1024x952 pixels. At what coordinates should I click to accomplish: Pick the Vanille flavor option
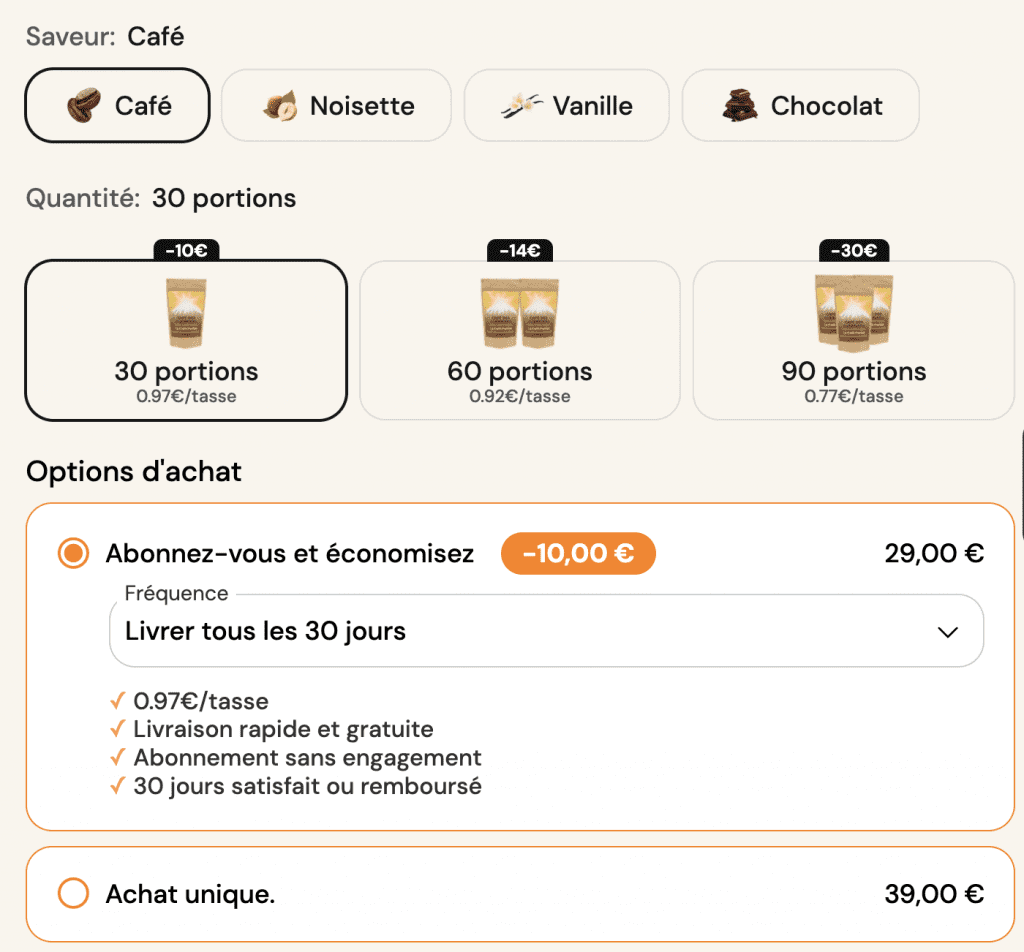[x=567, y=105]
